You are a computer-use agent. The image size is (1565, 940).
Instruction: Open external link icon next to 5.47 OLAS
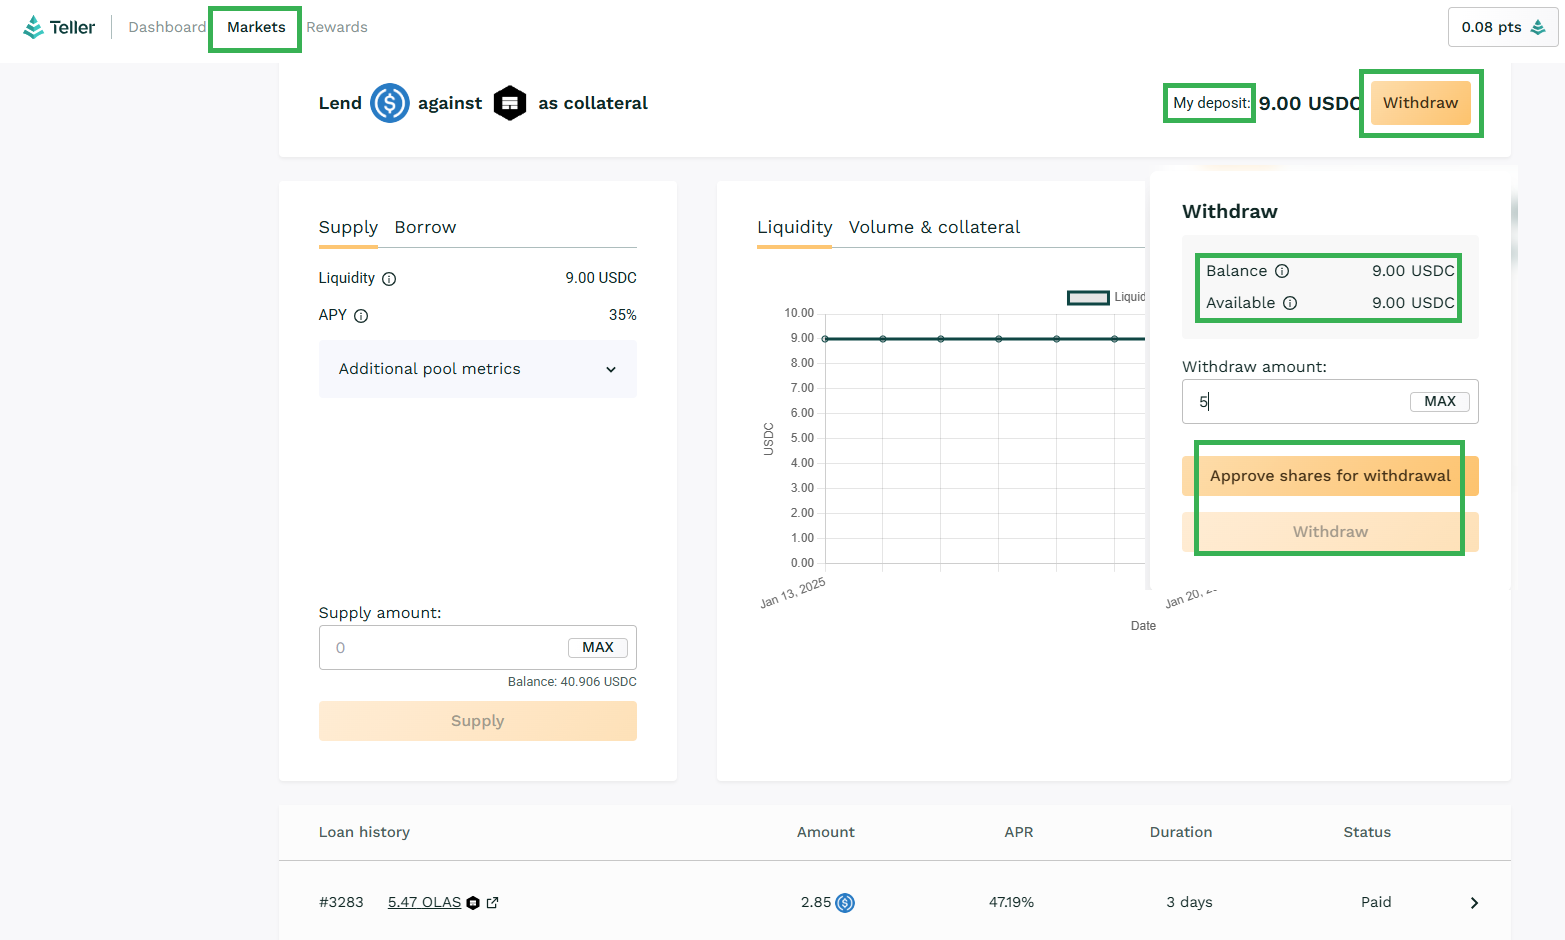492,903
